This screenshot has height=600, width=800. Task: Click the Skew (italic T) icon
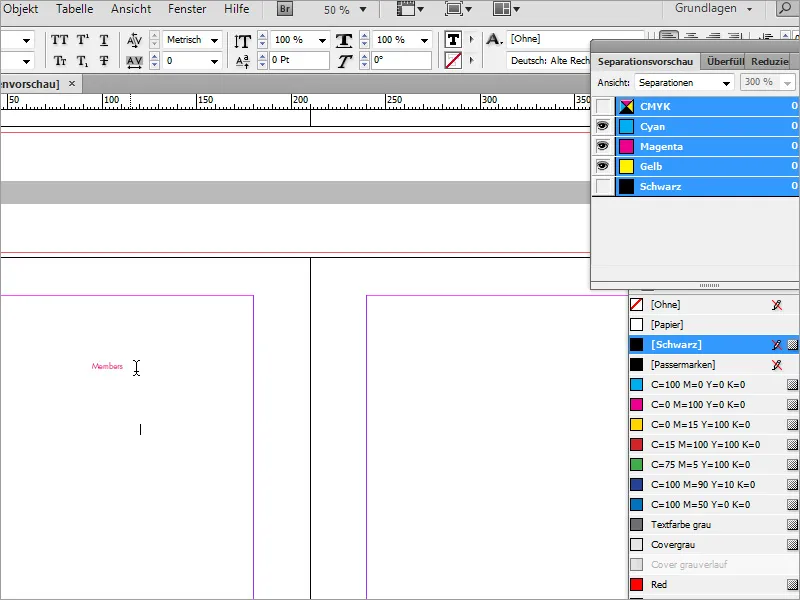coord(344,61)
